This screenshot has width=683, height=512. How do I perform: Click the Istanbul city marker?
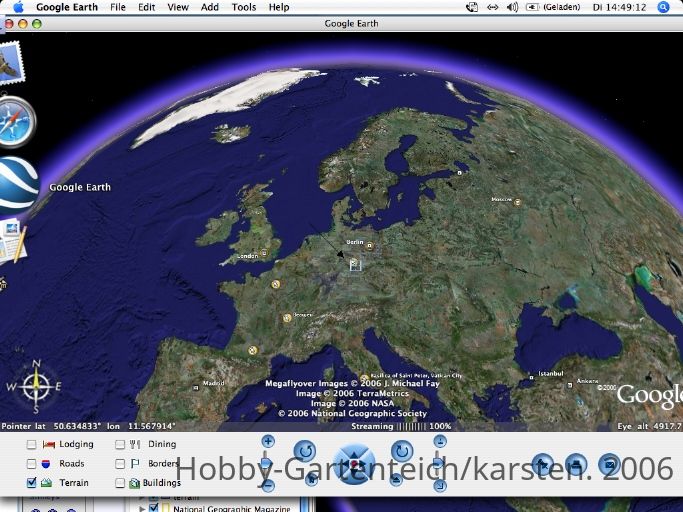point(531,377)
